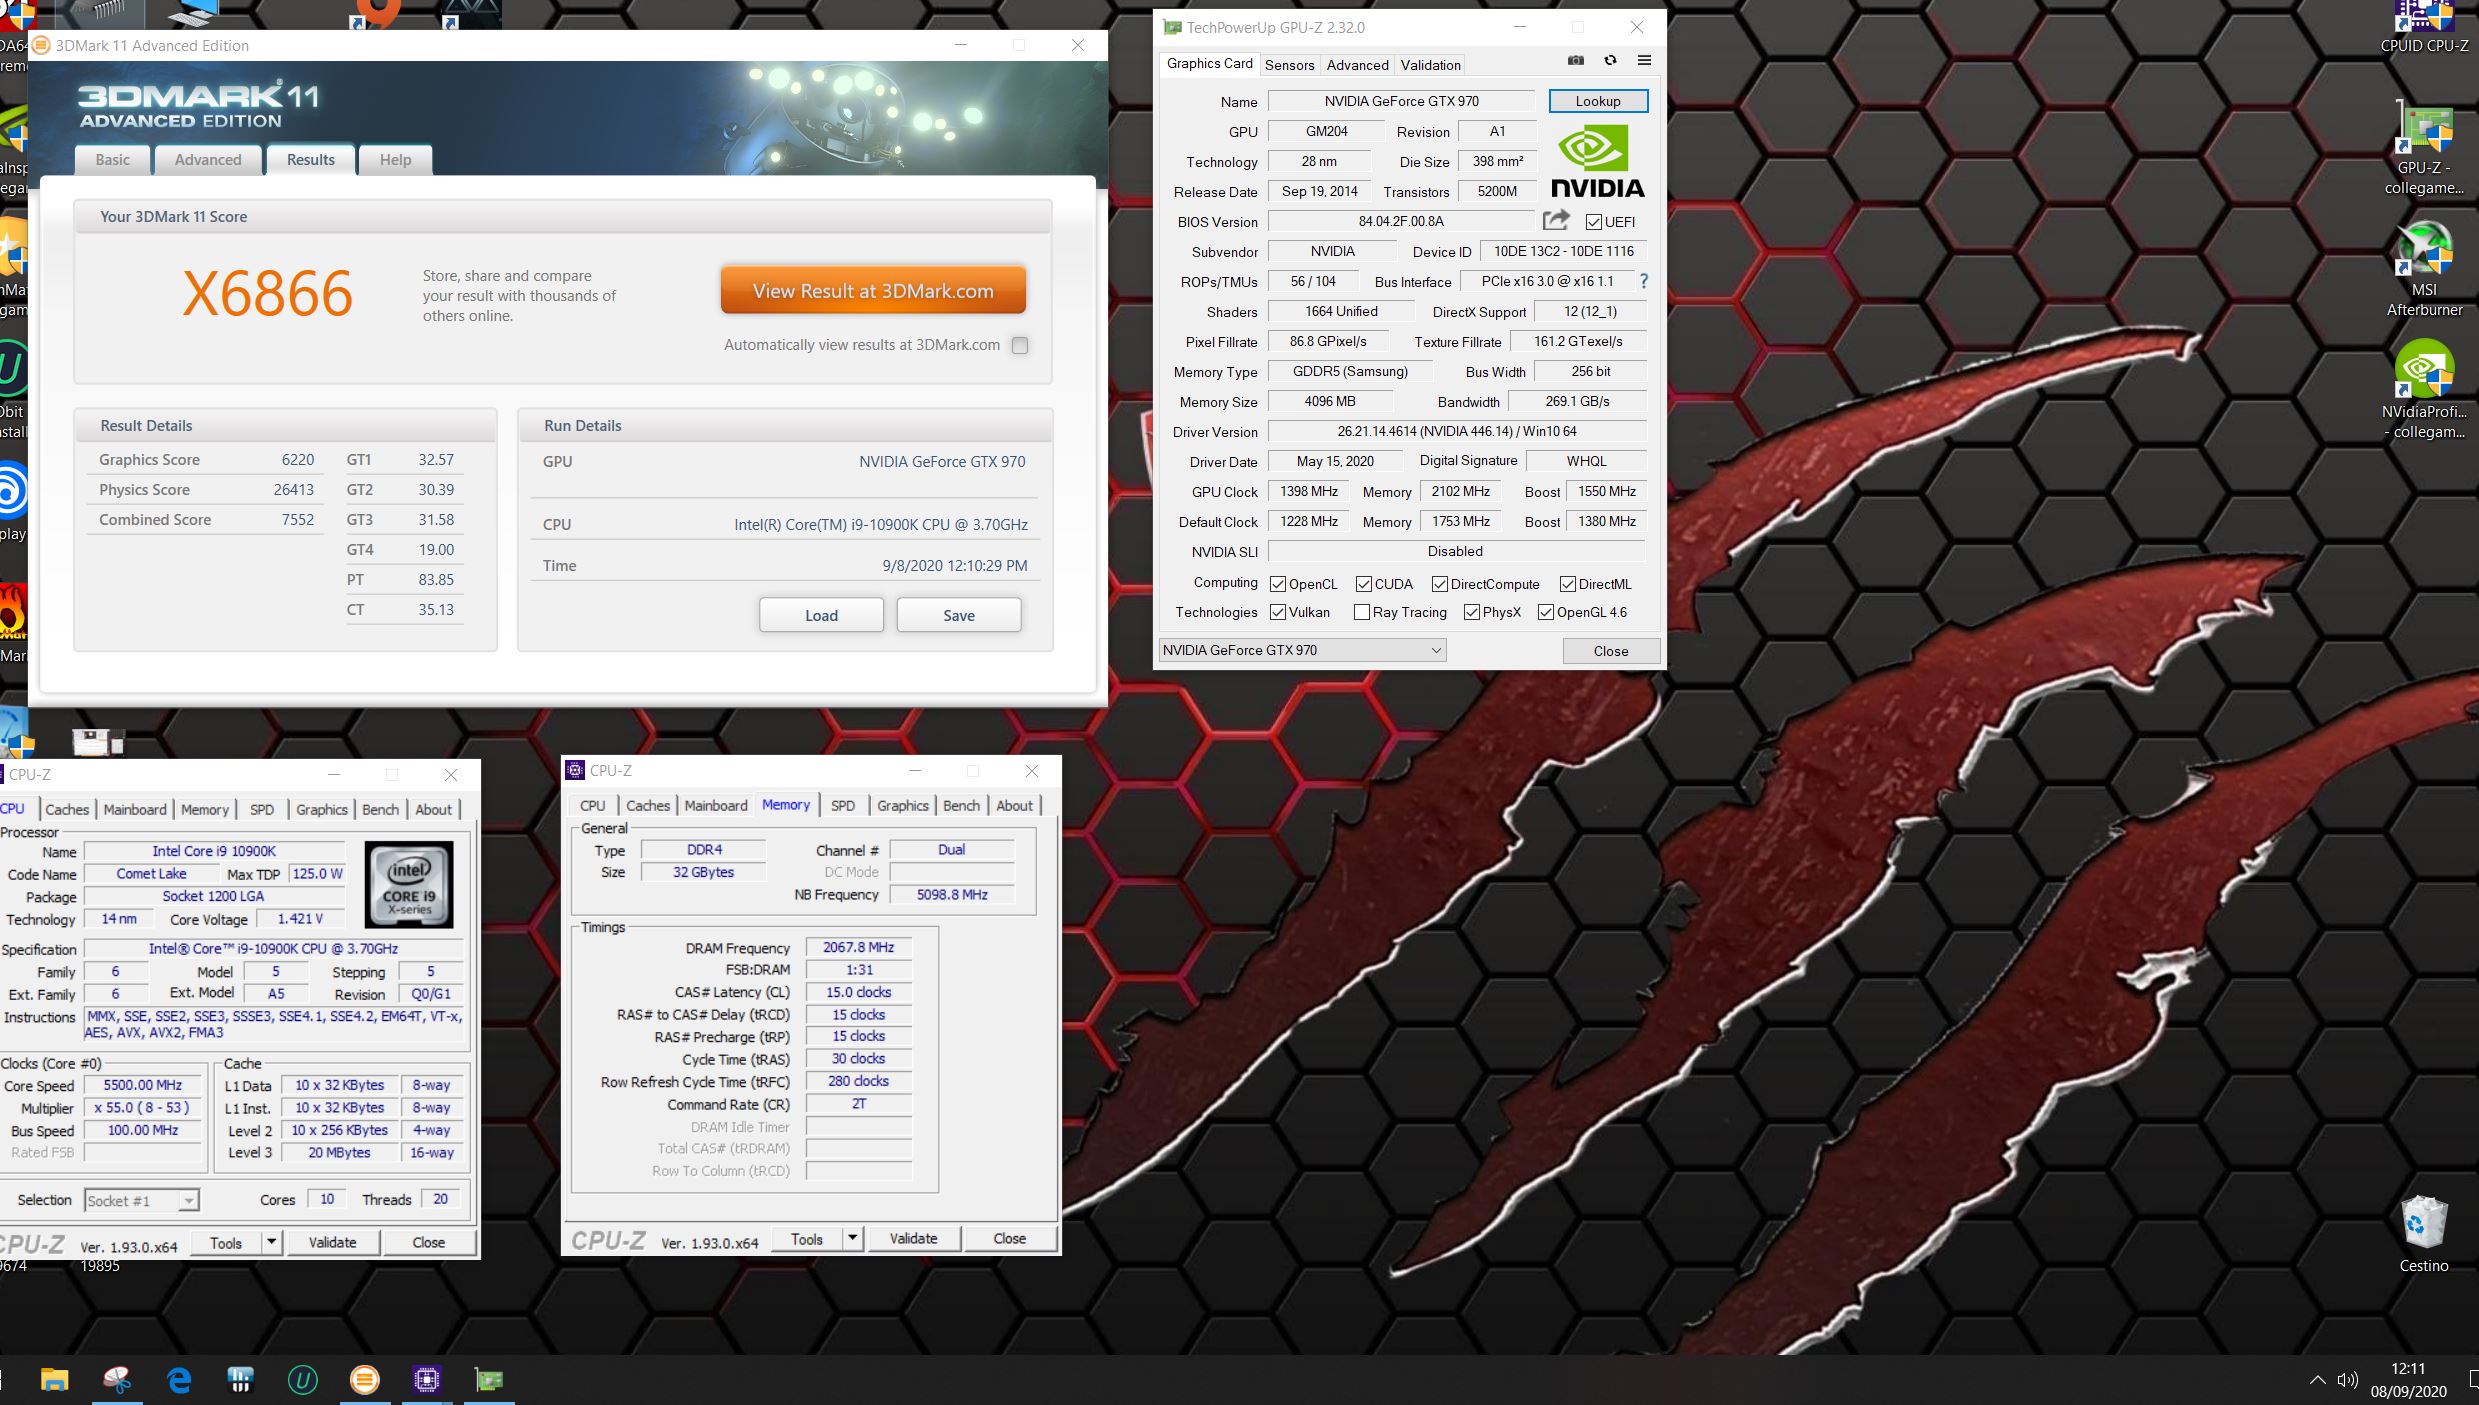Open the Validation tab in GPU-Z
Screen dimensions: 2479x1405
point(1430,65)
